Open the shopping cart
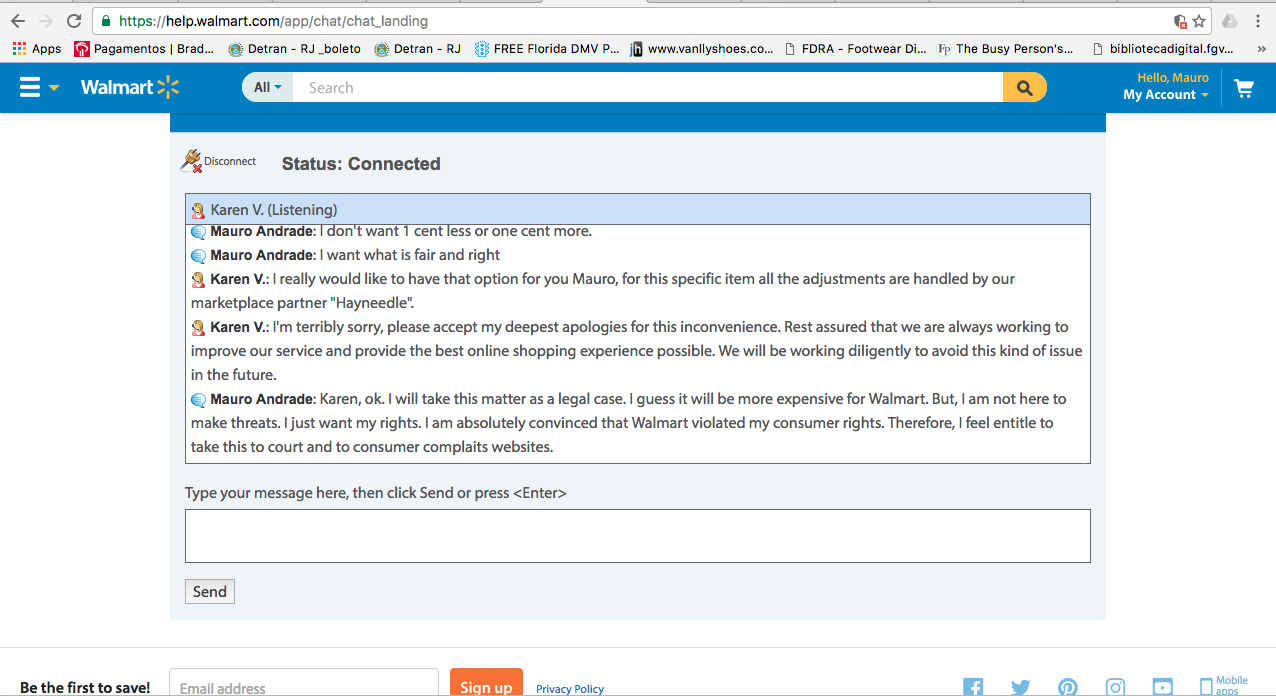This screenshot has width=1276, height=696. click(x=1244, y=88)
